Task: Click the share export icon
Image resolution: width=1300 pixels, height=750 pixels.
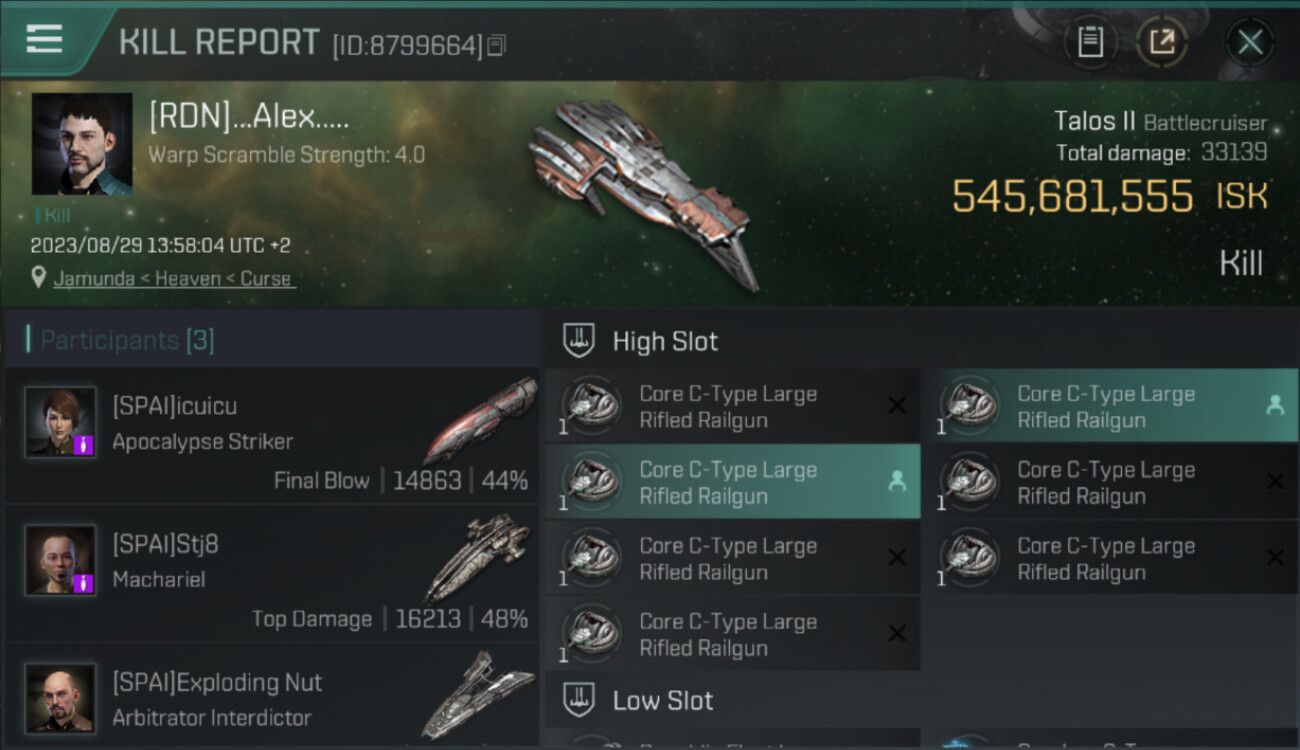Action: (1162, 43)
